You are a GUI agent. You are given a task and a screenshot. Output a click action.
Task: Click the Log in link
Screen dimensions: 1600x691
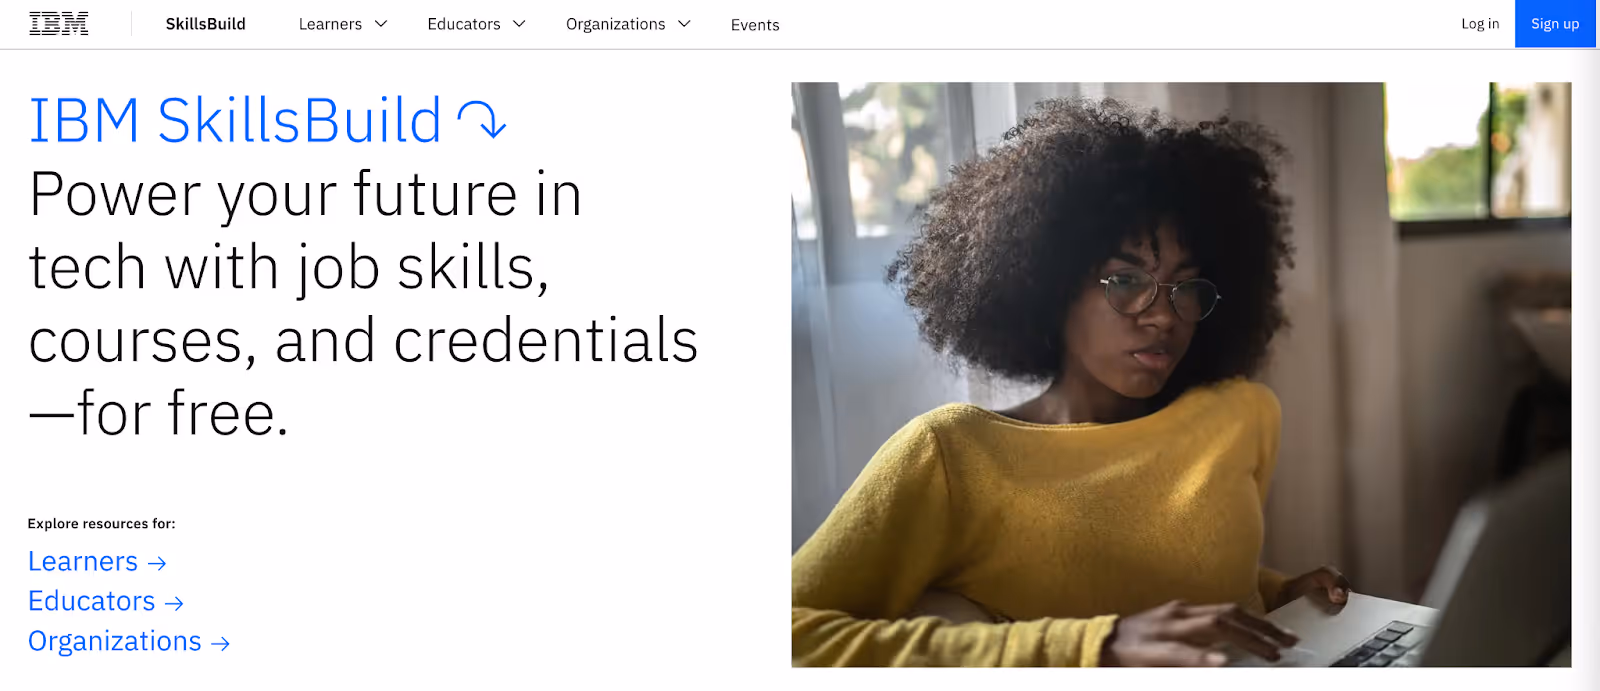pos(1480,24)
